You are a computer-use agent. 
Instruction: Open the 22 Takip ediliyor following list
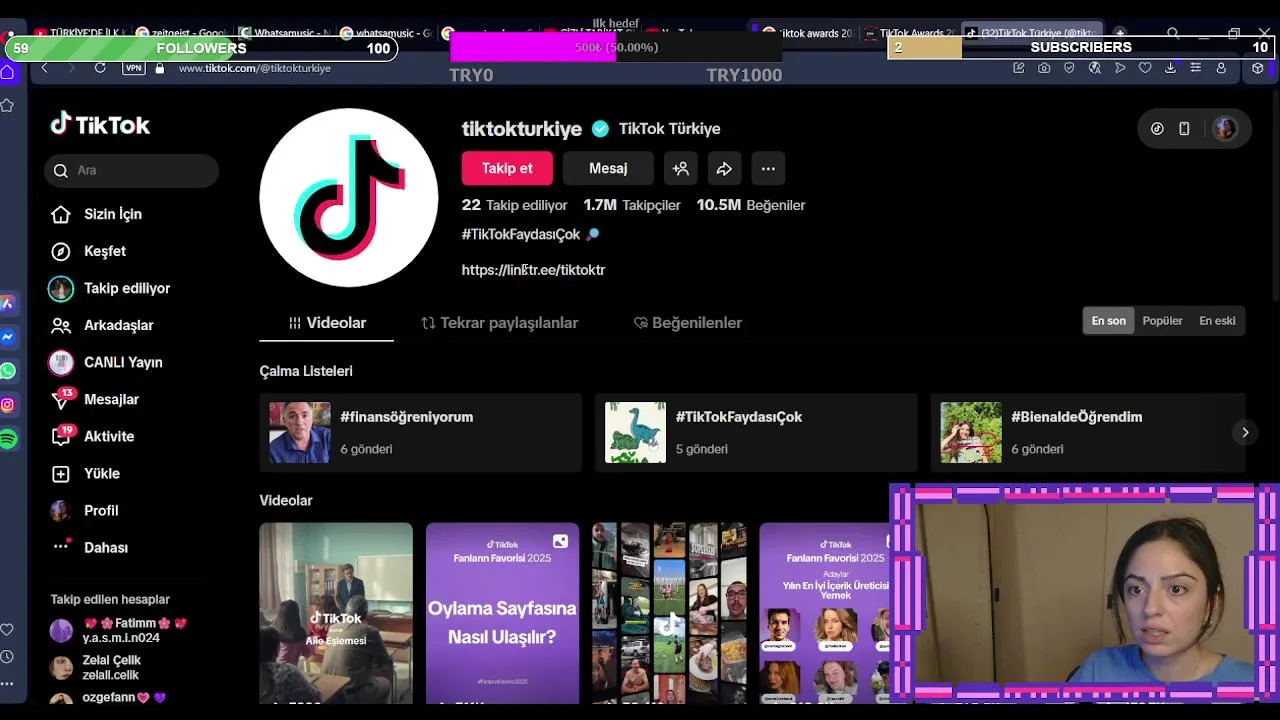[514, 205]
